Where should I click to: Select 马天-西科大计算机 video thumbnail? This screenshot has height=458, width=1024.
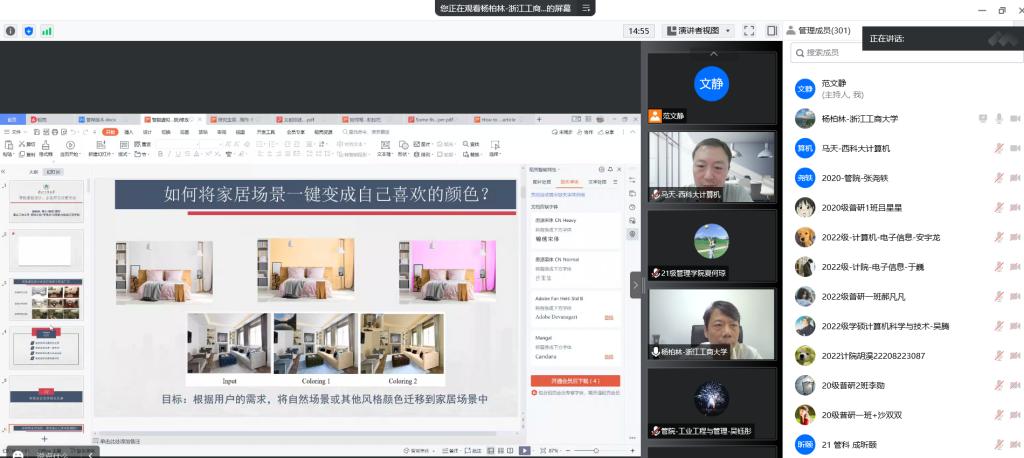click(x=711, y=165)
